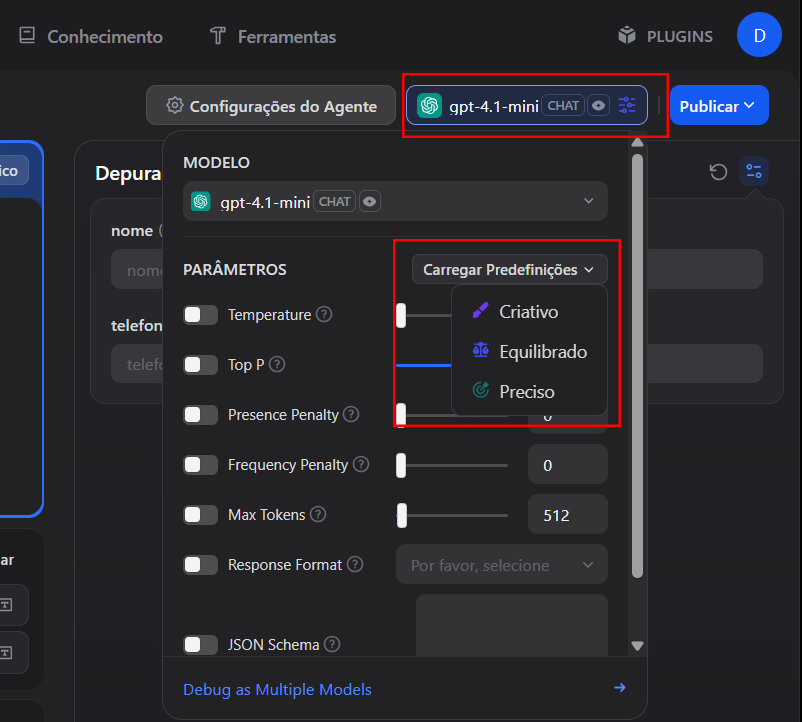
Task: Click the parameters panel scrollbar thumb
Action: [x=637, y=366]
